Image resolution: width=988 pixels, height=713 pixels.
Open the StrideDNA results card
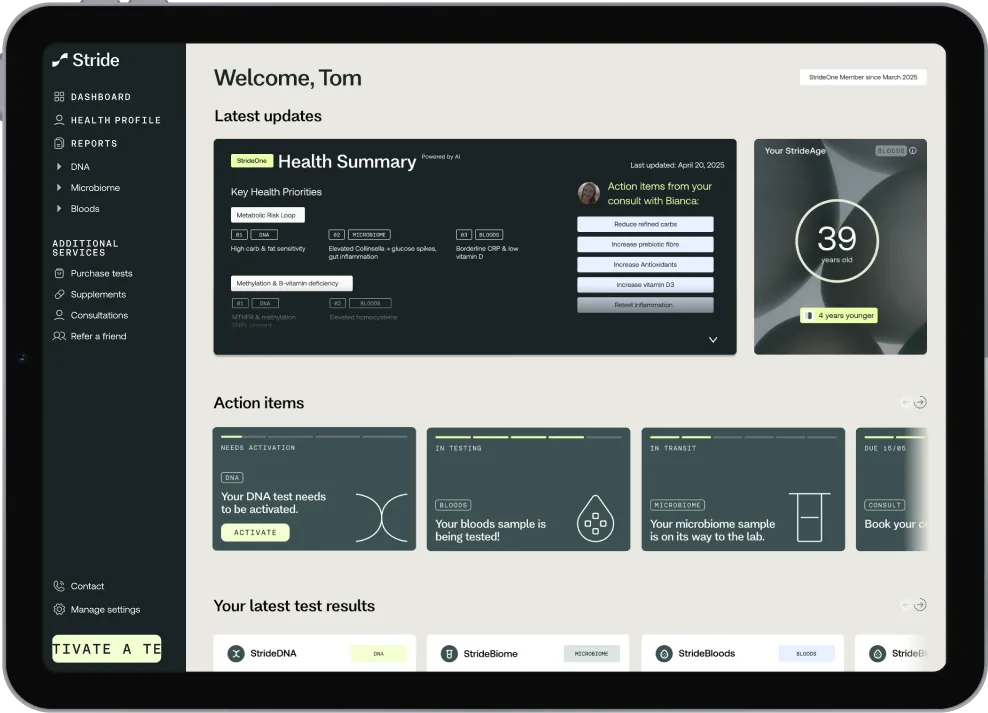314,653
